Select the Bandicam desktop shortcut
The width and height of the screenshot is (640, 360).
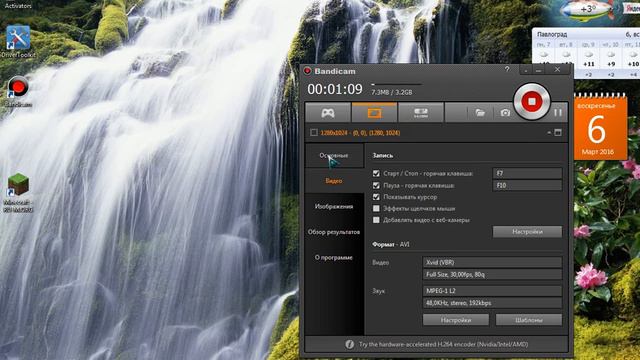18,92
